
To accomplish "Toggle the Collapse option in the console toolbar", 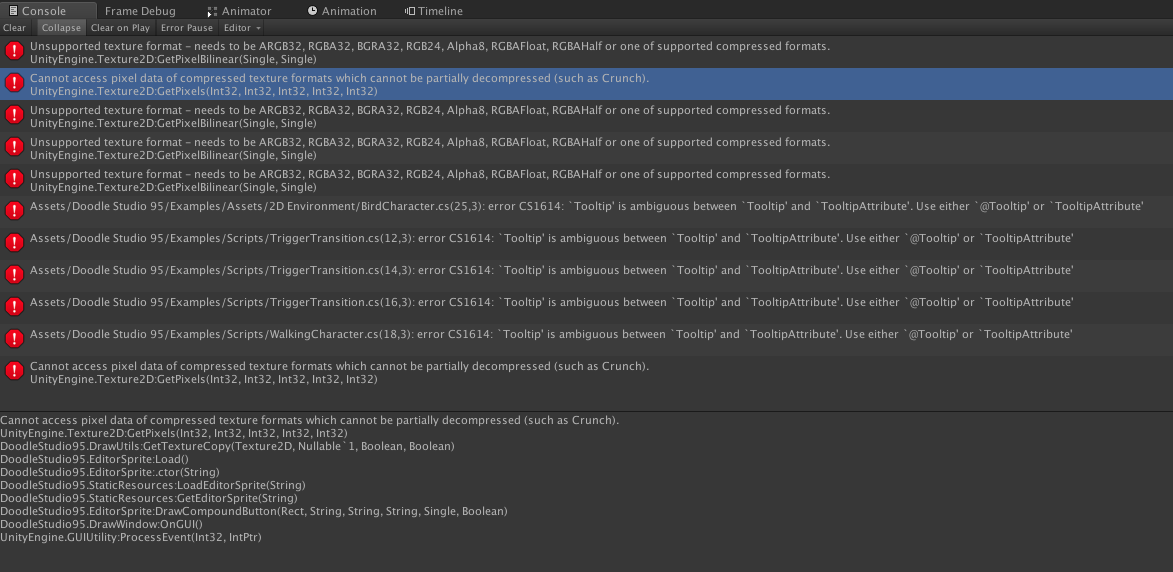I will click(x=61, y=28).
